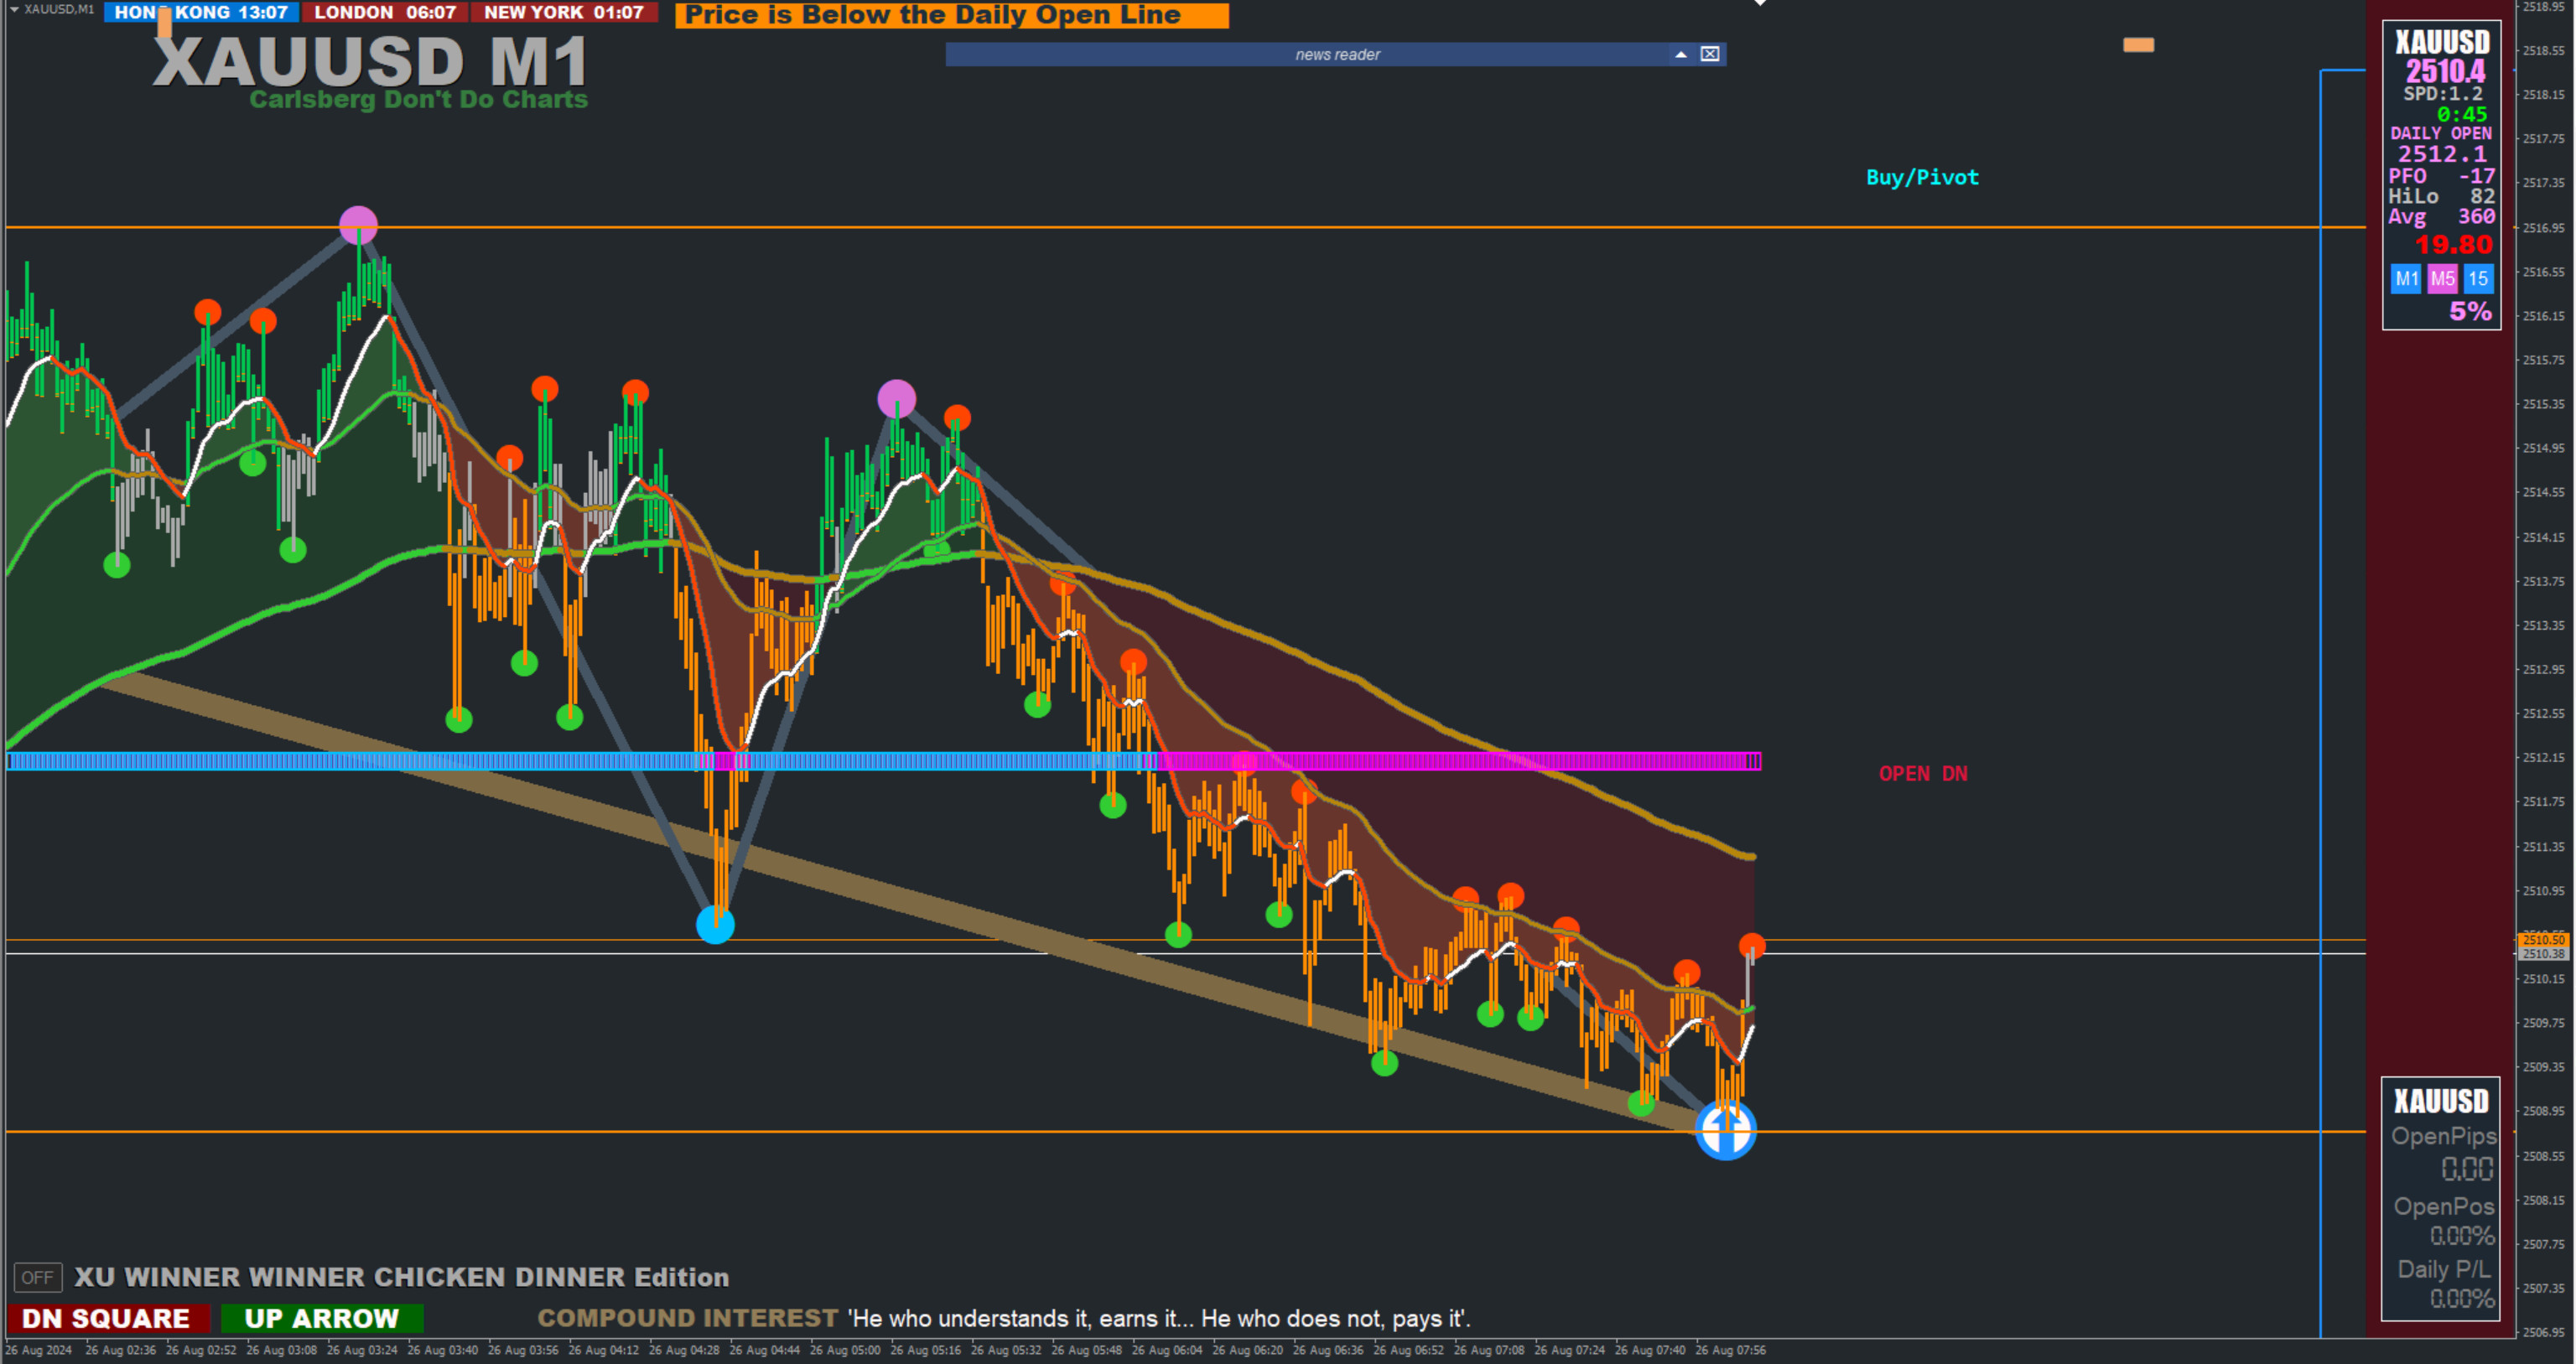Click the Hong Kong 13:07 clock label

201,12
